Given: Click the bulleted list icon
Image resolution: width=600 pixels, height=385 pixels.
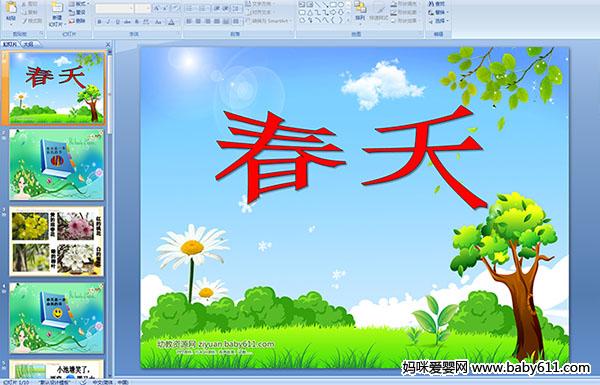Looking at the screenshot, I should 190,8.
